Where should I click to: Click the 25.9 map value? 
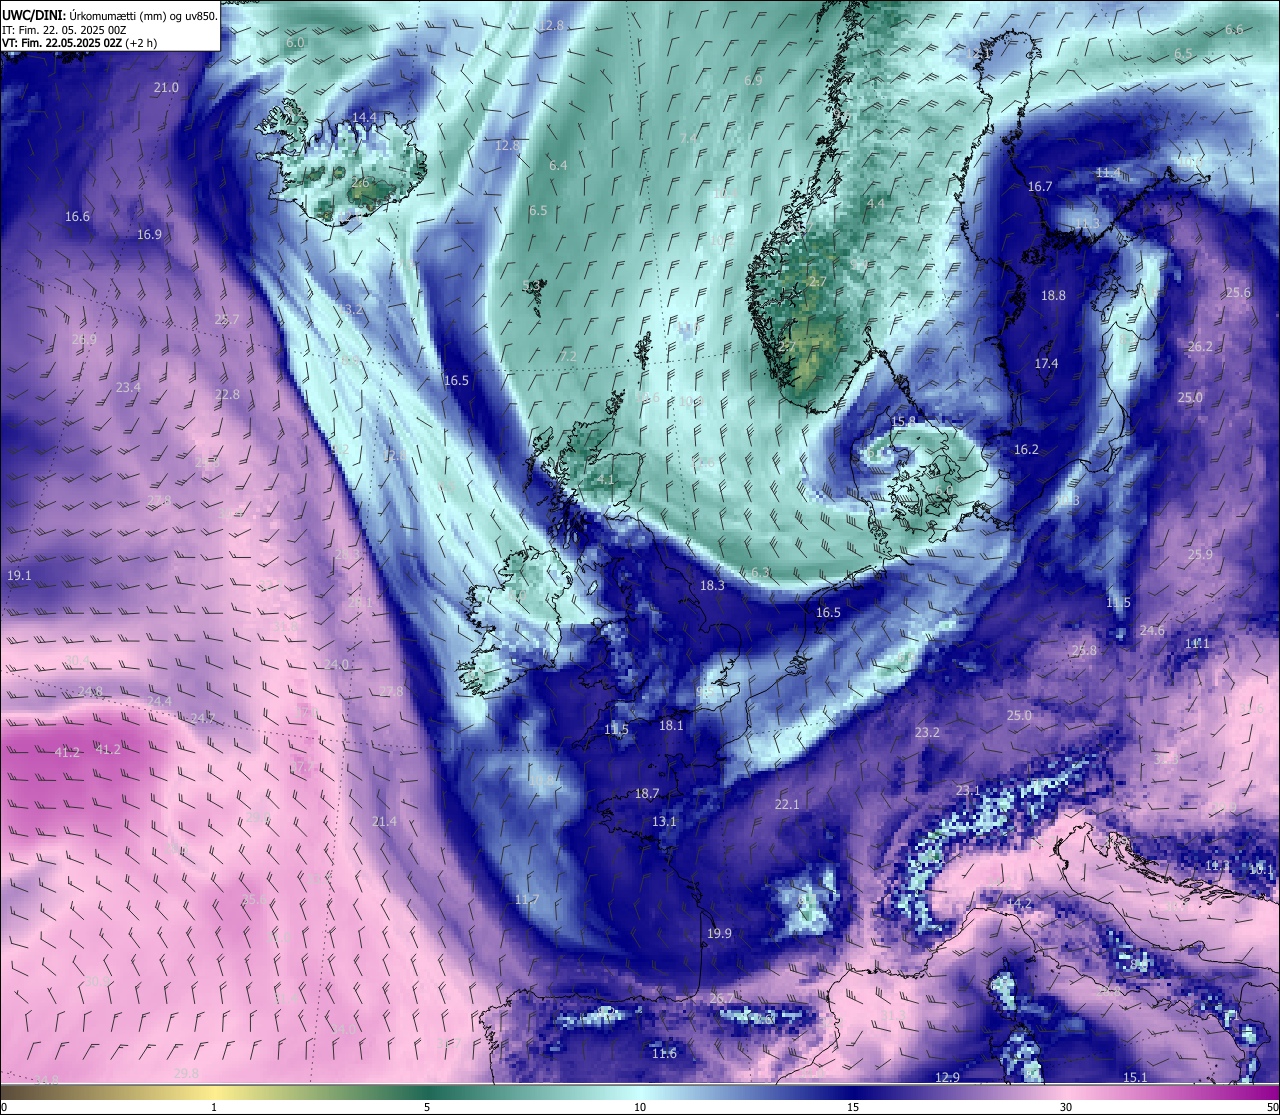tap(1200, 555)
